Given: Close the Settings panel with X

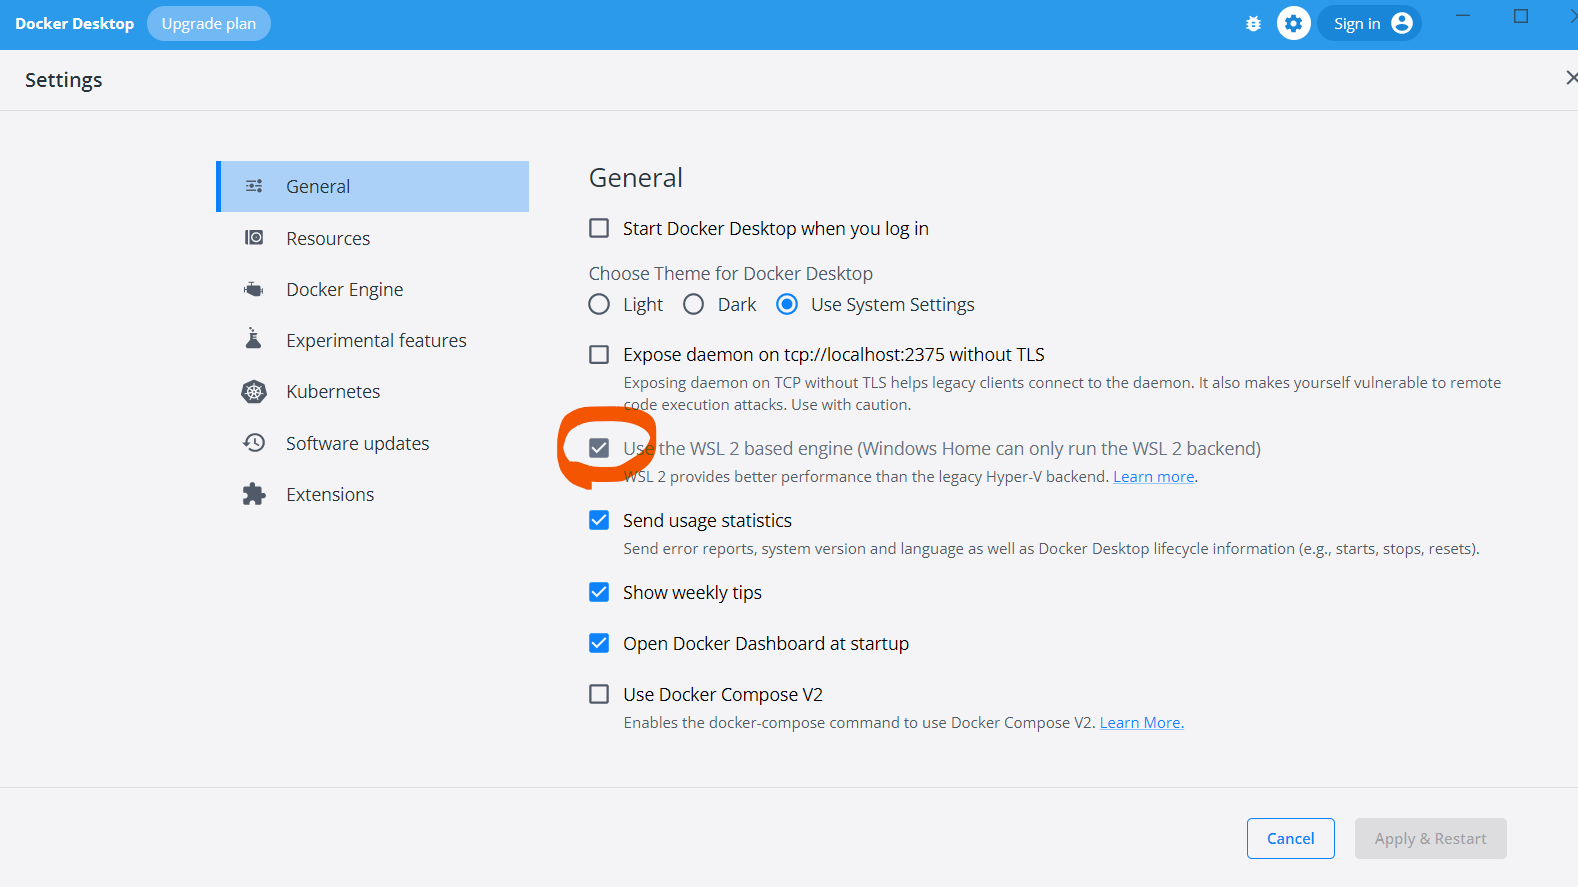Looking at the screenshot, I should (1571, 78).
